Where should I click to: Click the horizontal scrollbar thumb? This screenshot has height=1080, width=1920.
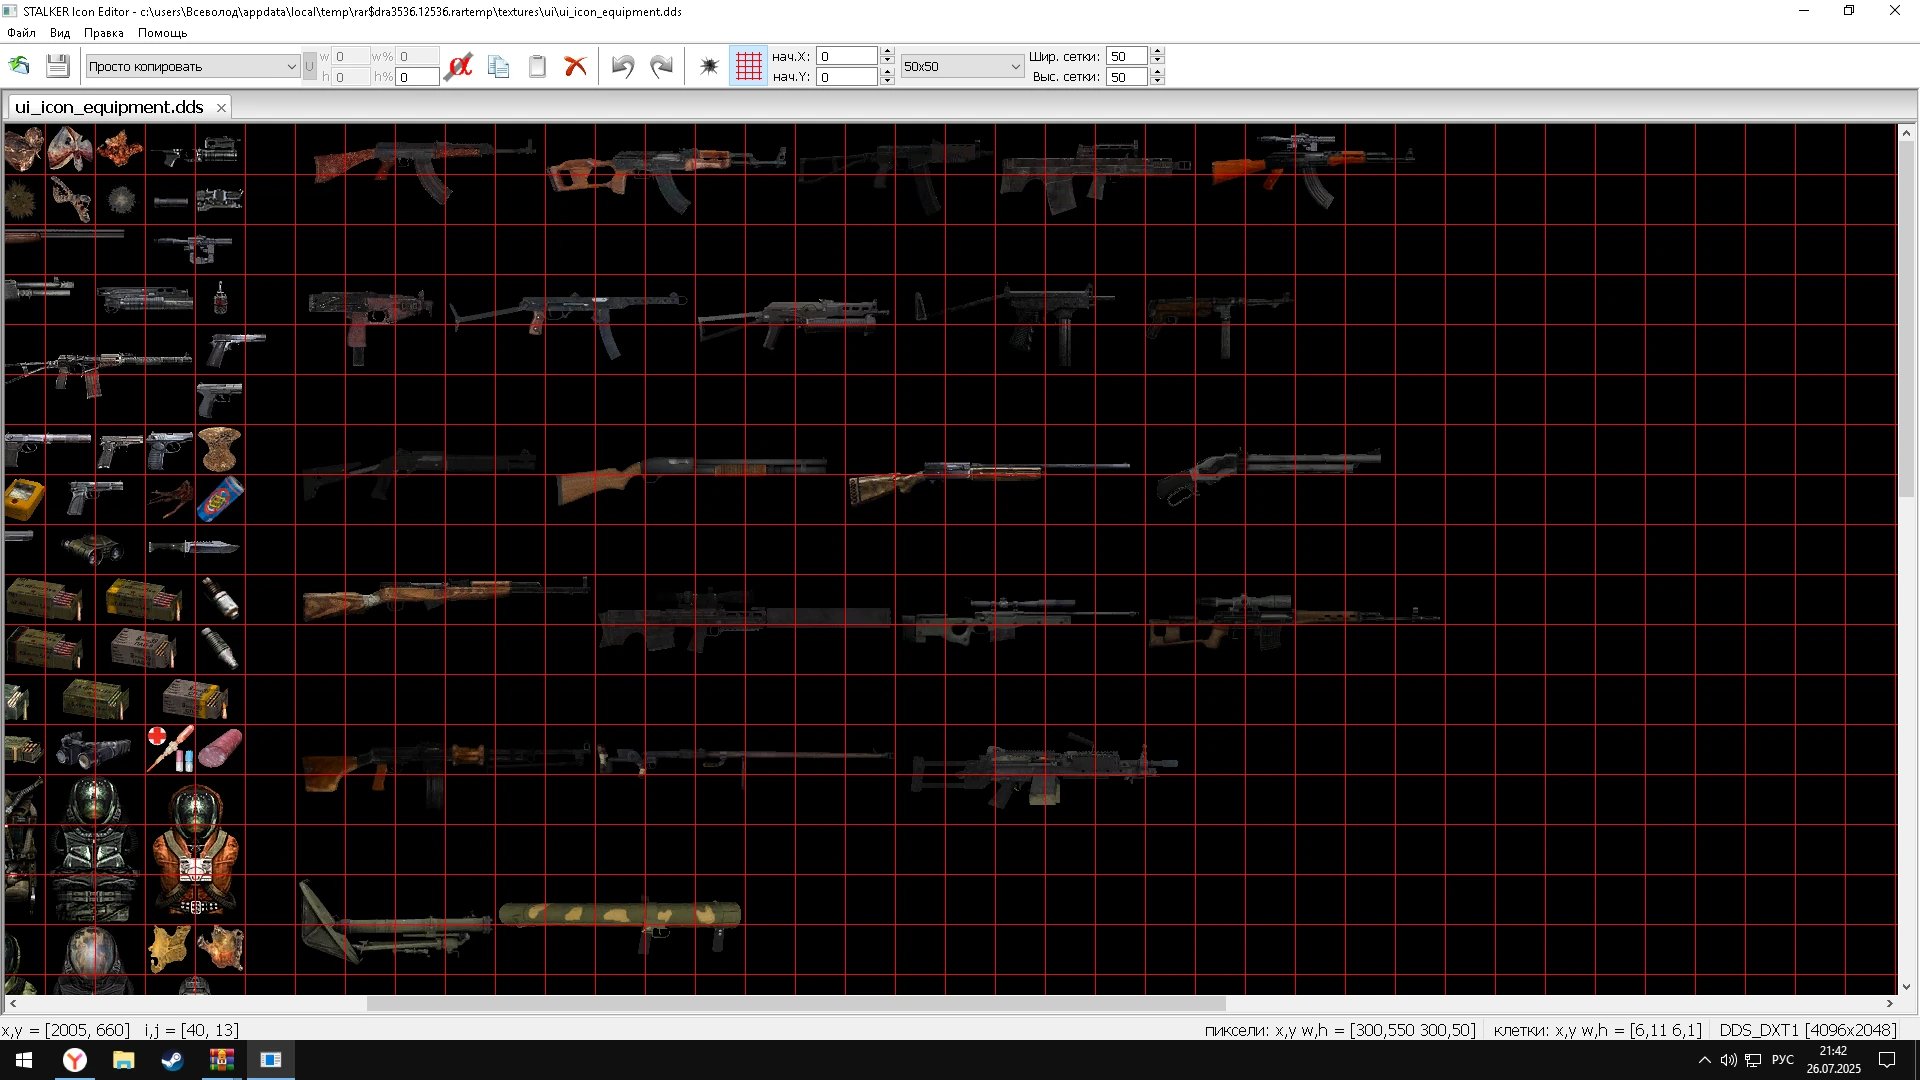tap(795, 1003)
